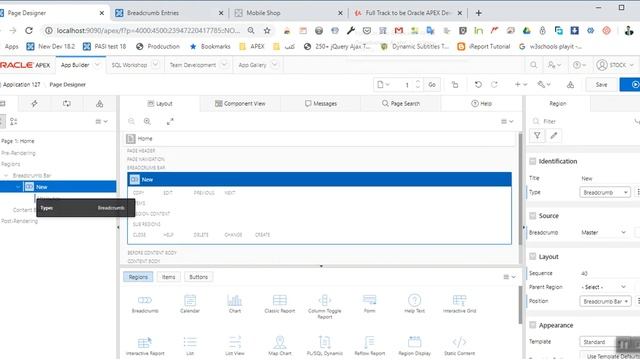The width and height of the screenshot is (640, 360).
Task: Open the Layout tab
Action: tap(160, 104)
